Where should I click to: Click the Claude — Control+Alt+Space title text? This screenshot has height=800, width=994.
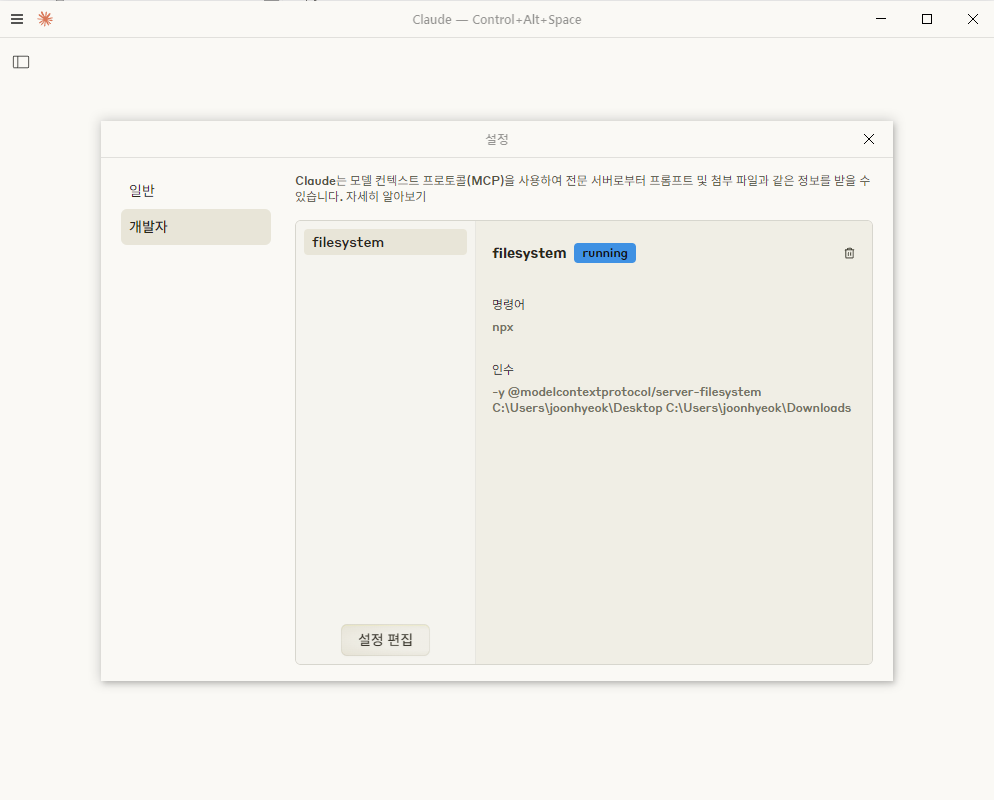[497, 20]
